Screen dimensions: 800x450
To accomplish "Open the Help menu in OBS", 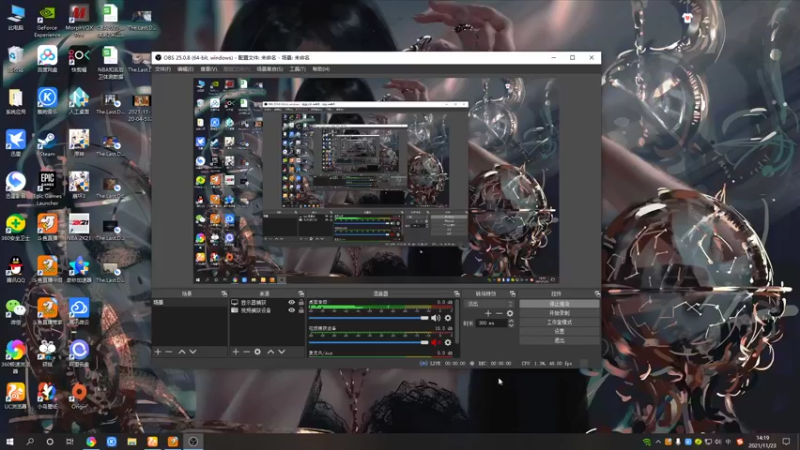I will click(321, 69).
